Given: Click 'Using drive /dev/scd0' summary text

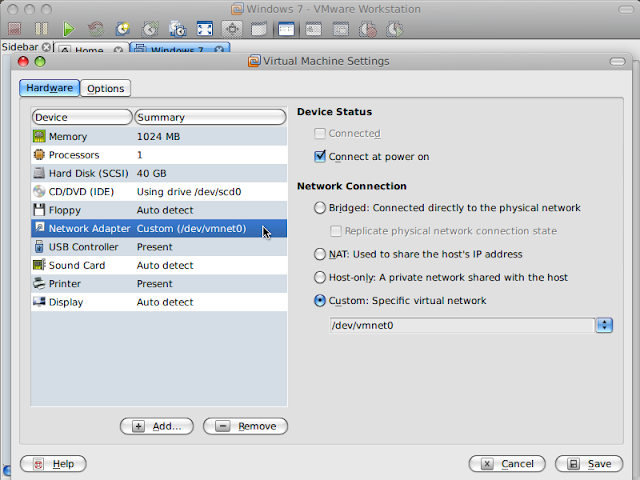Looking at the screenshot, I should click(x=189, y=192).
